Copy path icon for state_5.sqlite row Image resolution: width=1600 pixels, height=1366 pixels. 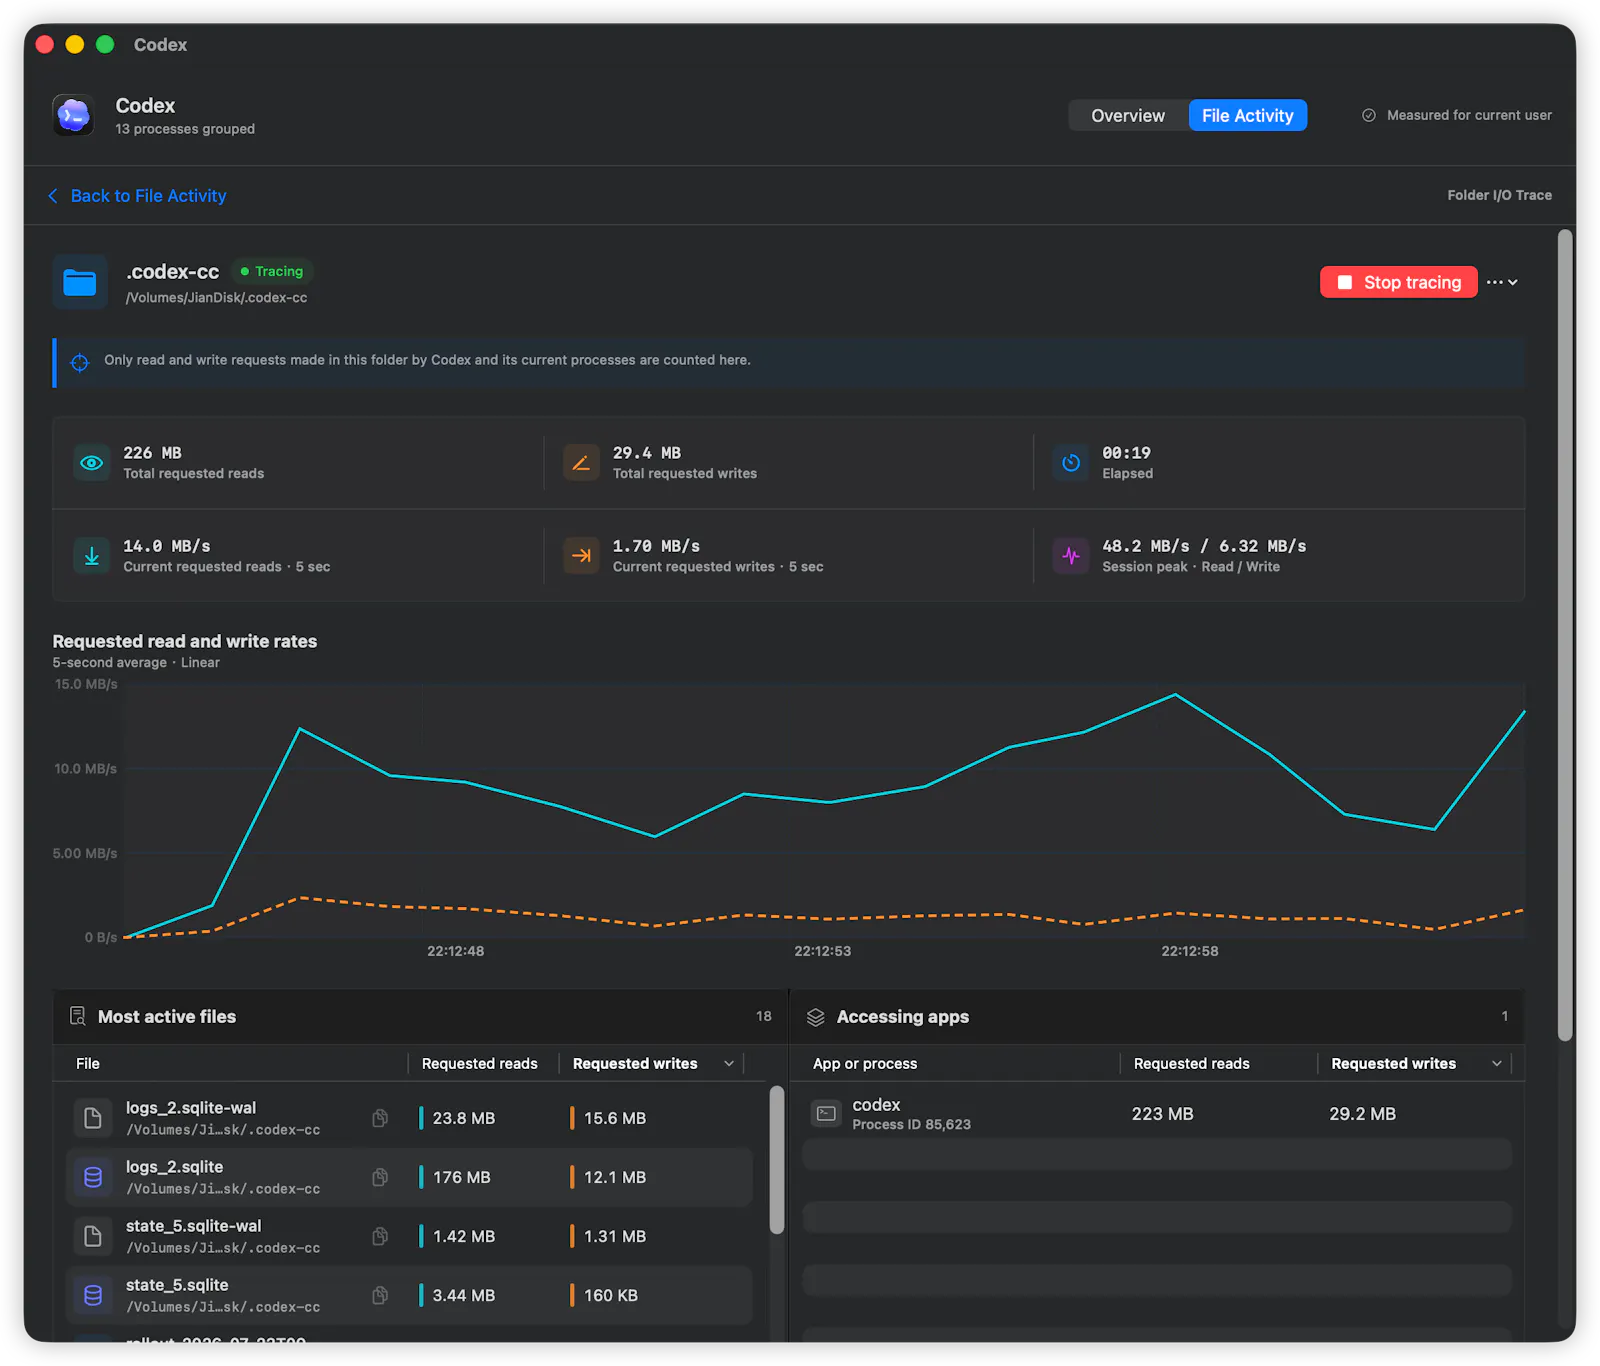pyautogui.click(x=380, y=1295)
